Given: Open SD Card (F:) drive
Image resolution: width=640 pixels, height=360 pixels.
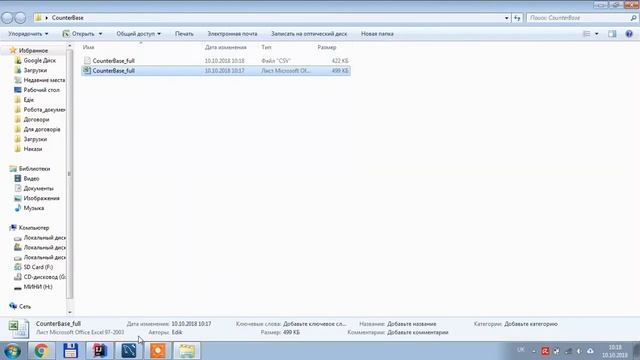Looking at the screenshot, I should (38, 267).
